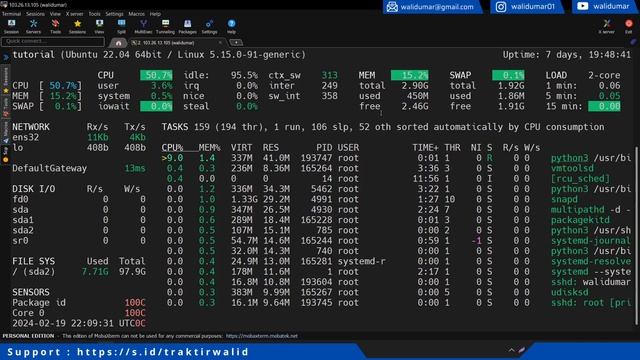Click the Split terminal toolbar icon
This screenshot has width=640, height=360.
pos(121,27)
